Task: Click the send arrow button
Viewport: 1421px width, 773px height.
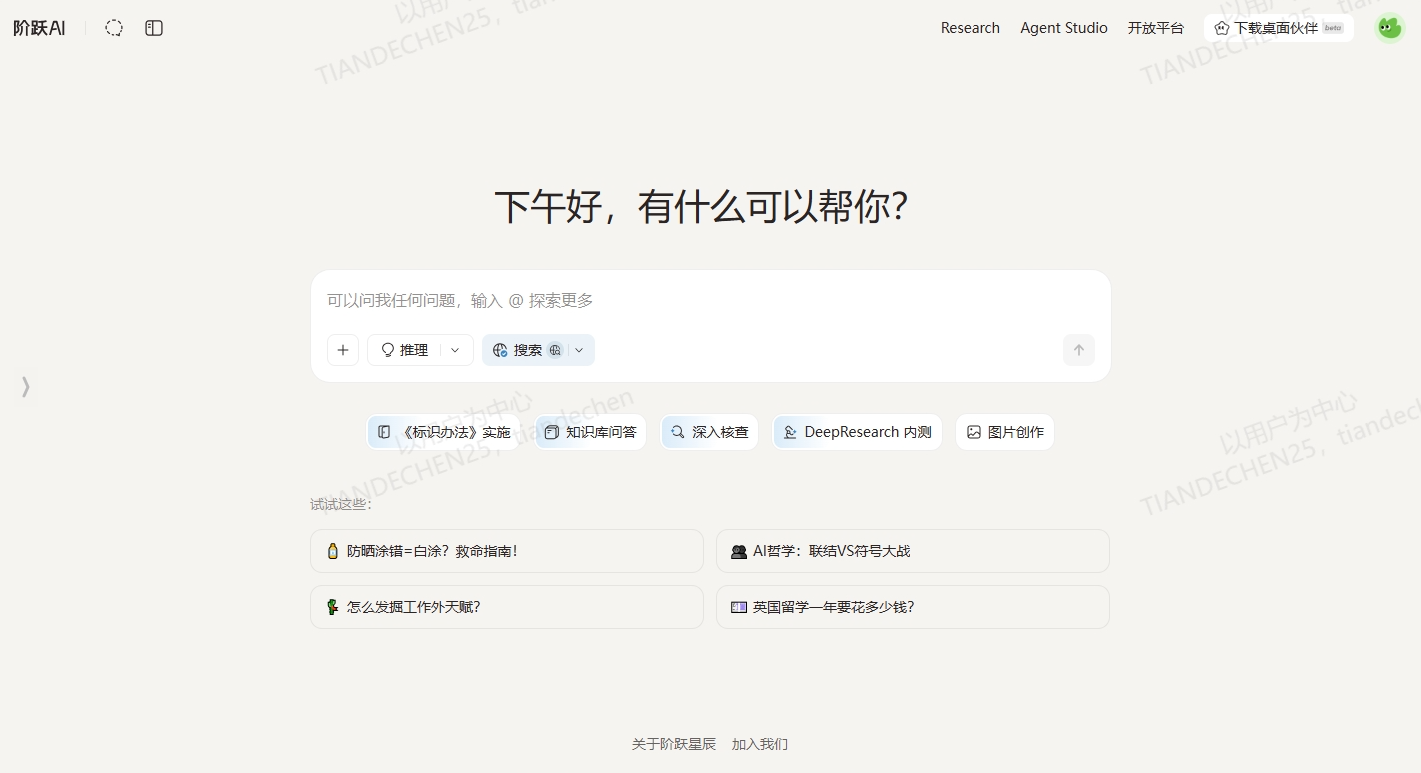Action: pyautogui.click(x=1078, y=350)
